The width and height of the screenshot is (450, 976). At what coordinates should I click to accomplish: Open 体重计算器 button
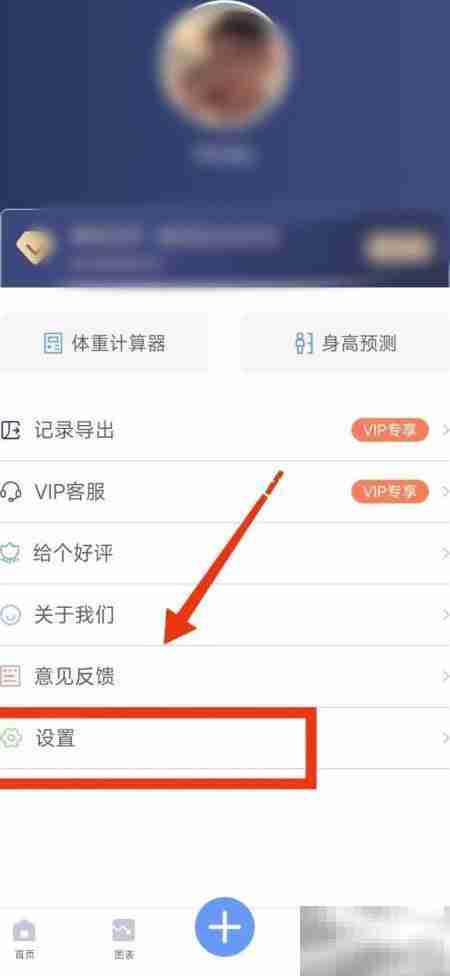pyautogui.click(x=103, y=343)
